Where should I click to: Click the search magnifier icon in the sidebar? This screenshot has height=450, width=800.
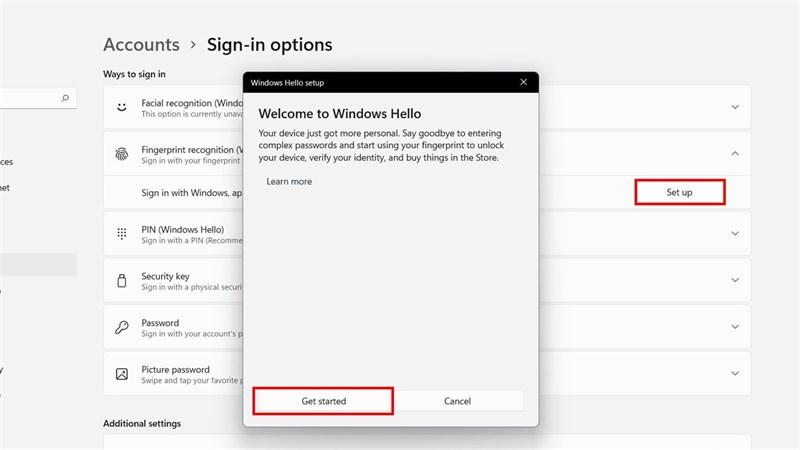(66, 98)
